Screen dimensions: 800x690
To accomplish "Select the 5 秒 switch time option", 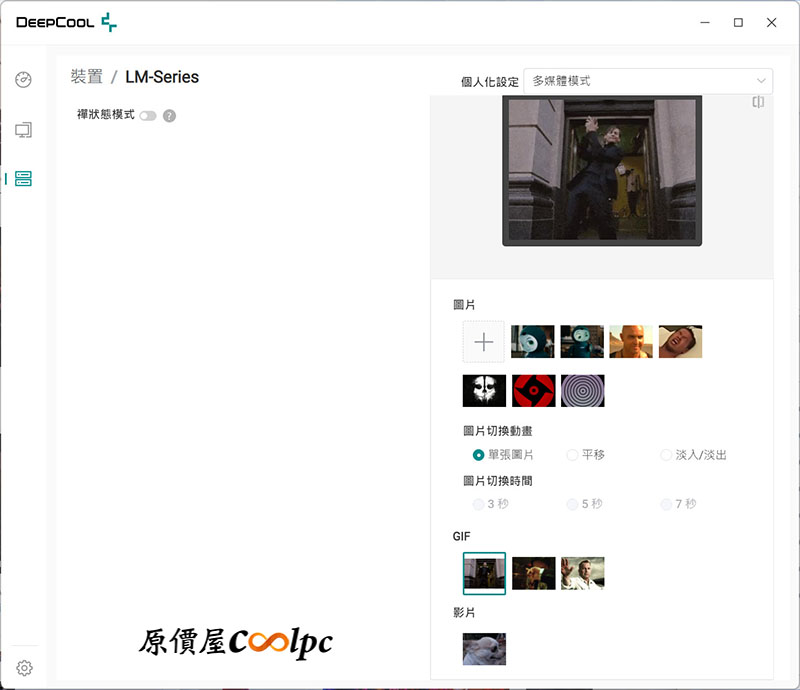I will coord(573,504).
